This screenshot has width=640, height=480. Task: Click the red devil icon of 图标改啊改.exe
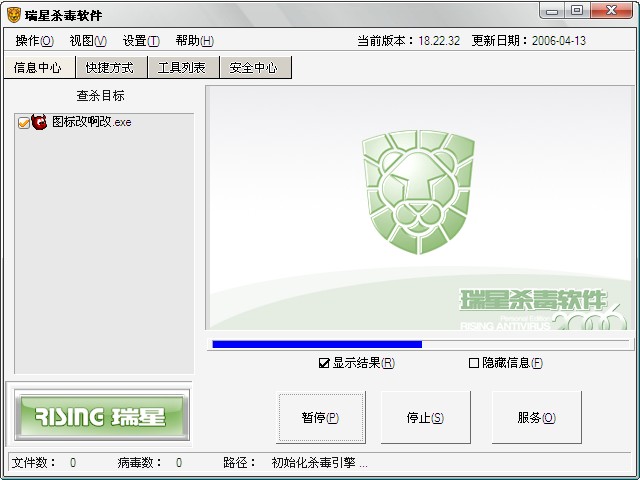click(39, 122)
